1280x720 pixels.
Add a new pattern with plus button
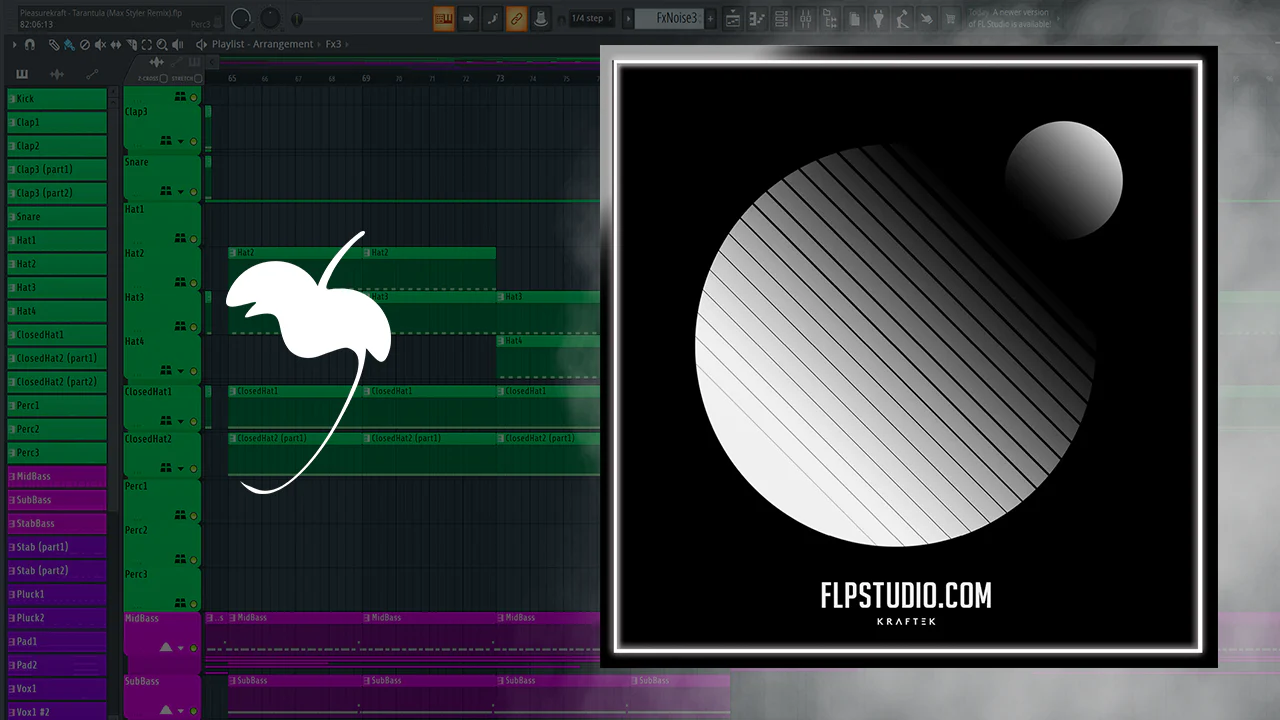tap(711, 18)
